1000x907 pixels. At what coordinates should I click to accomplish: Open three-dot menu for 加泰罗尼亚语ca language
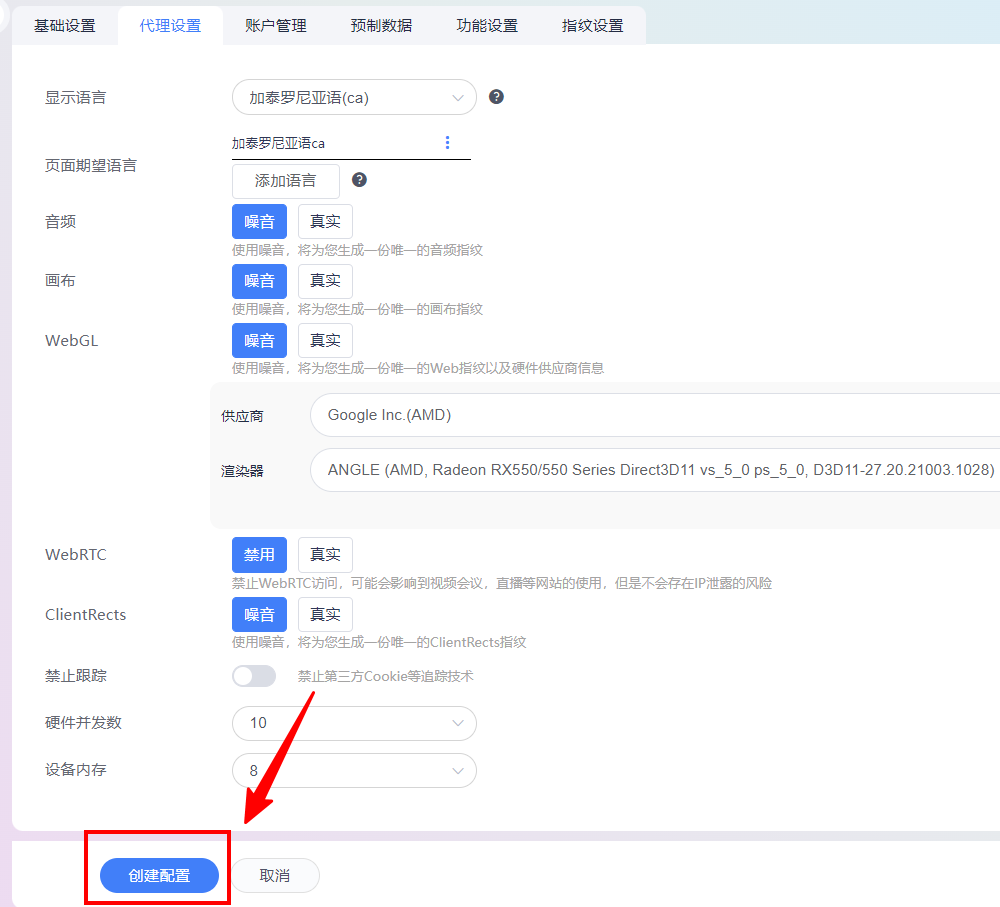[447, 142]
